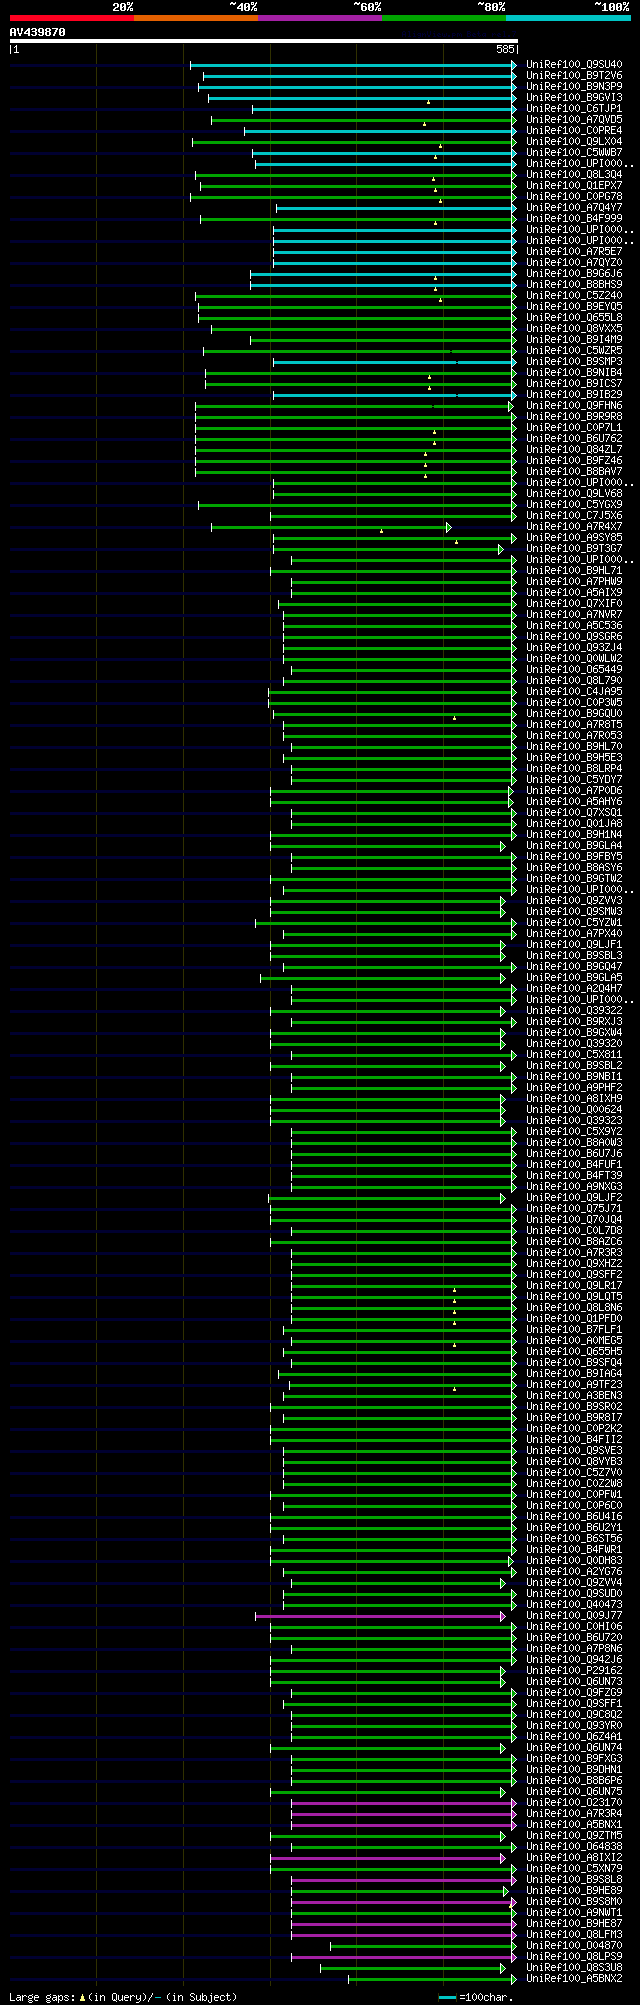
Task: Open hit UniRef100_C0PRE4
Action: click(574, 130)
